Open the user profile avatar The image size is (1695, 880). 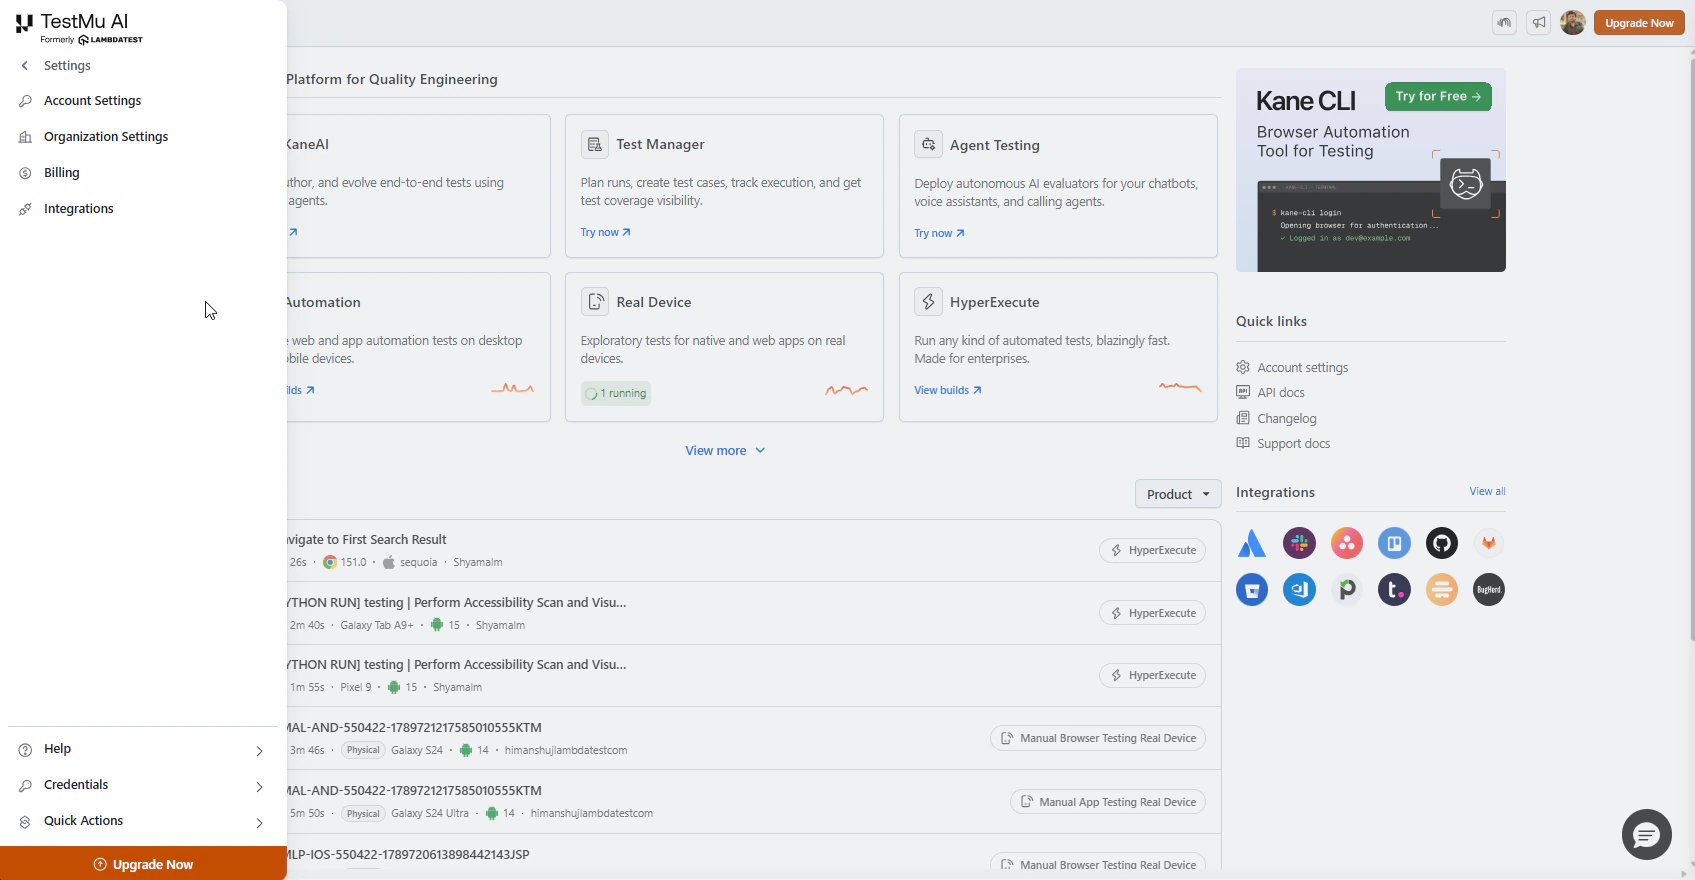[1573, 22]
